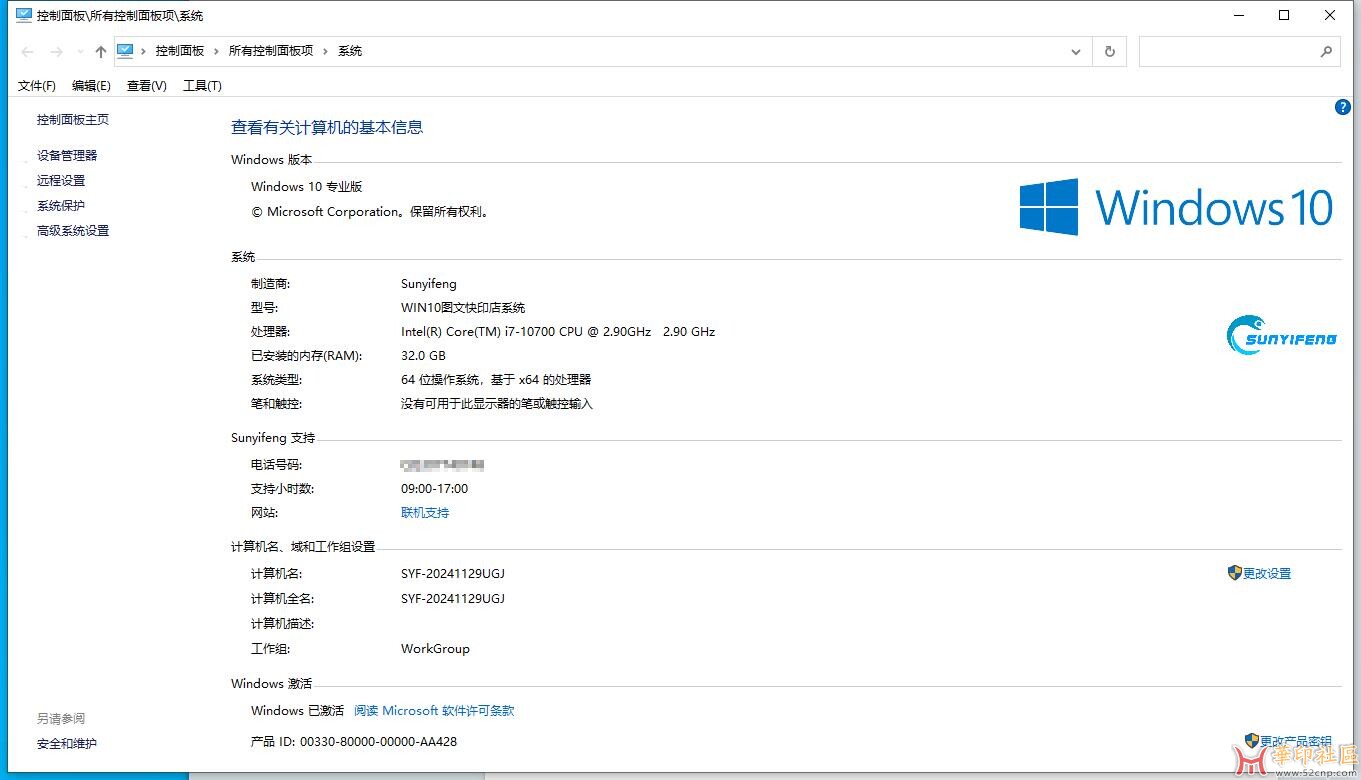Viewport: 1361px width, 780px height.
Task: Click the search magnifier icon
Action: tap(1327, 52)
